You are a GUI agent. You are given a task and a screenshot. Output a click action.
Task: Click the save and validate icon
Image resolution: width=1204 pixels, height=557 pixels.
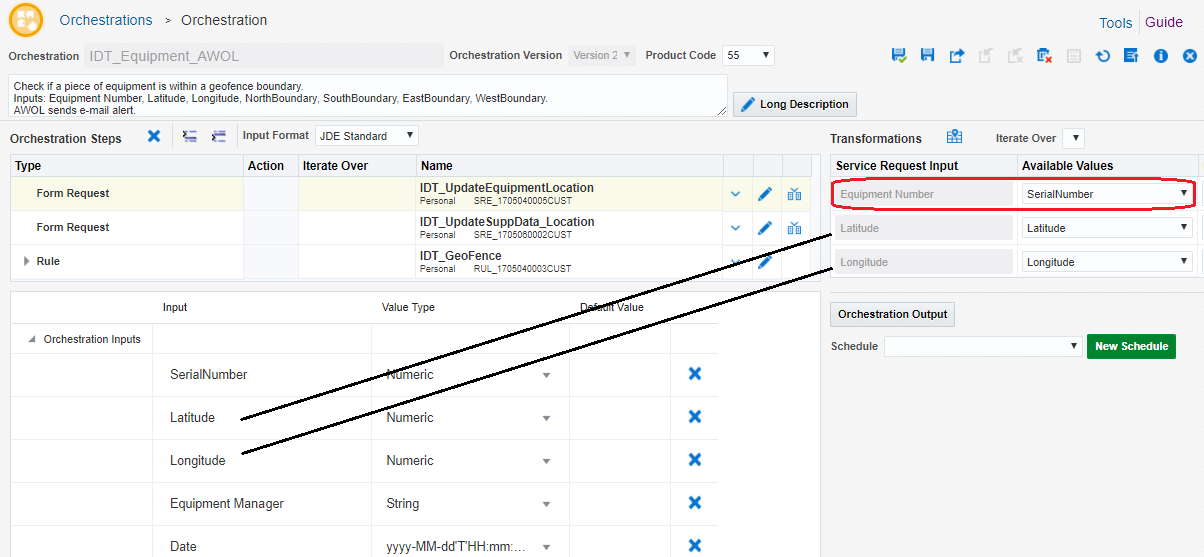[x=898, y=56]
